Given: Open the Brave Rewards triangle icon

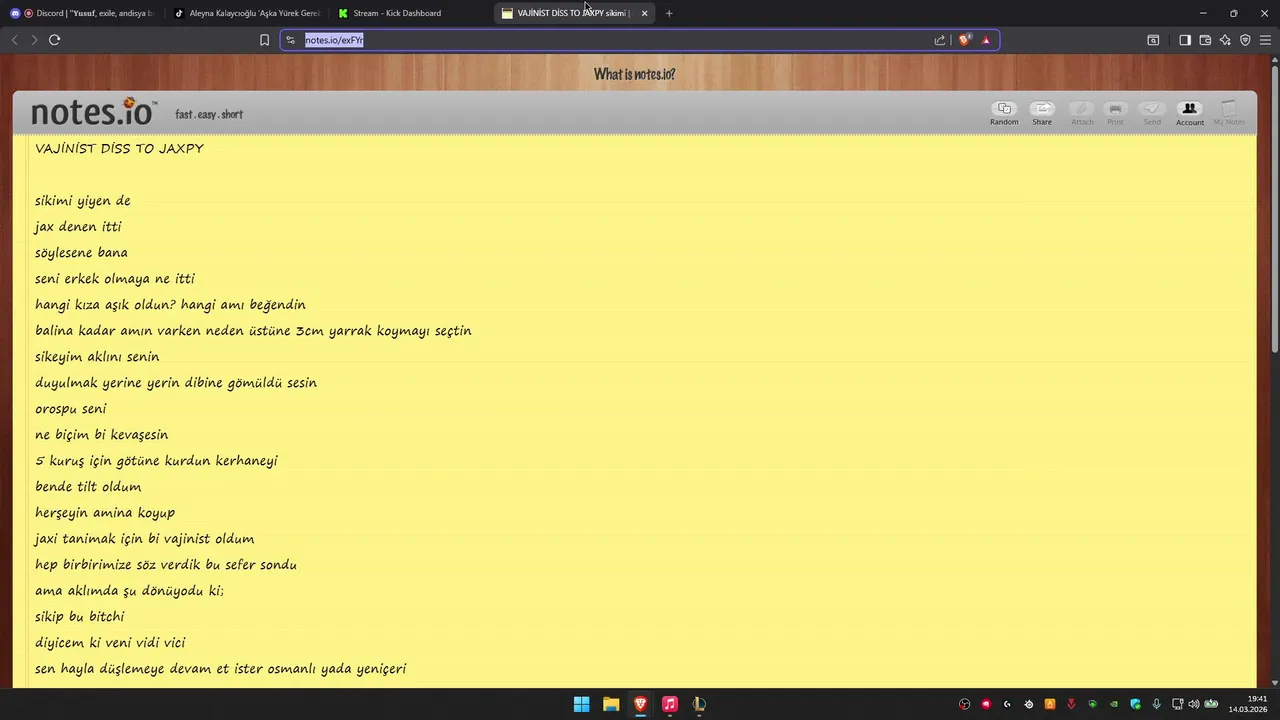Looking at the screenshot, I should click(x=986, y=40).
